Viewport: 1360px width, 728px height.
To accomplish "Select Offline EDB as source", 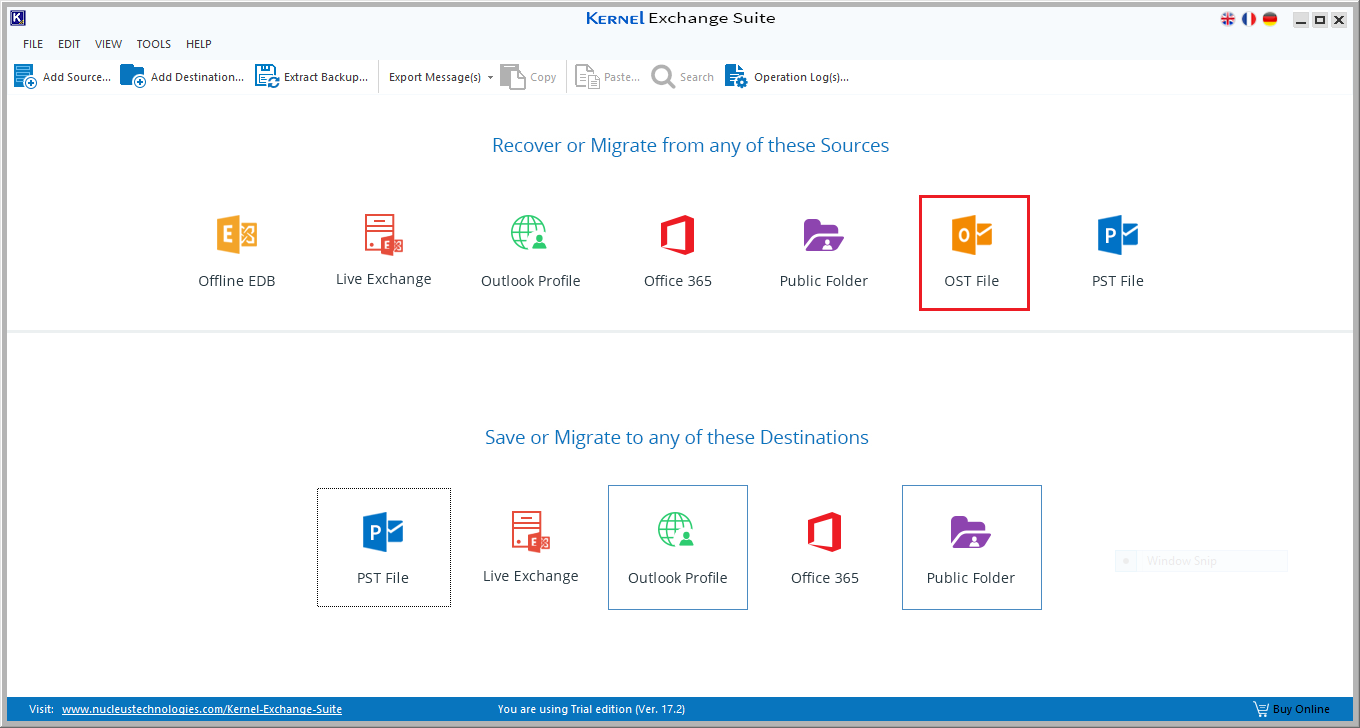I will 237,253.
